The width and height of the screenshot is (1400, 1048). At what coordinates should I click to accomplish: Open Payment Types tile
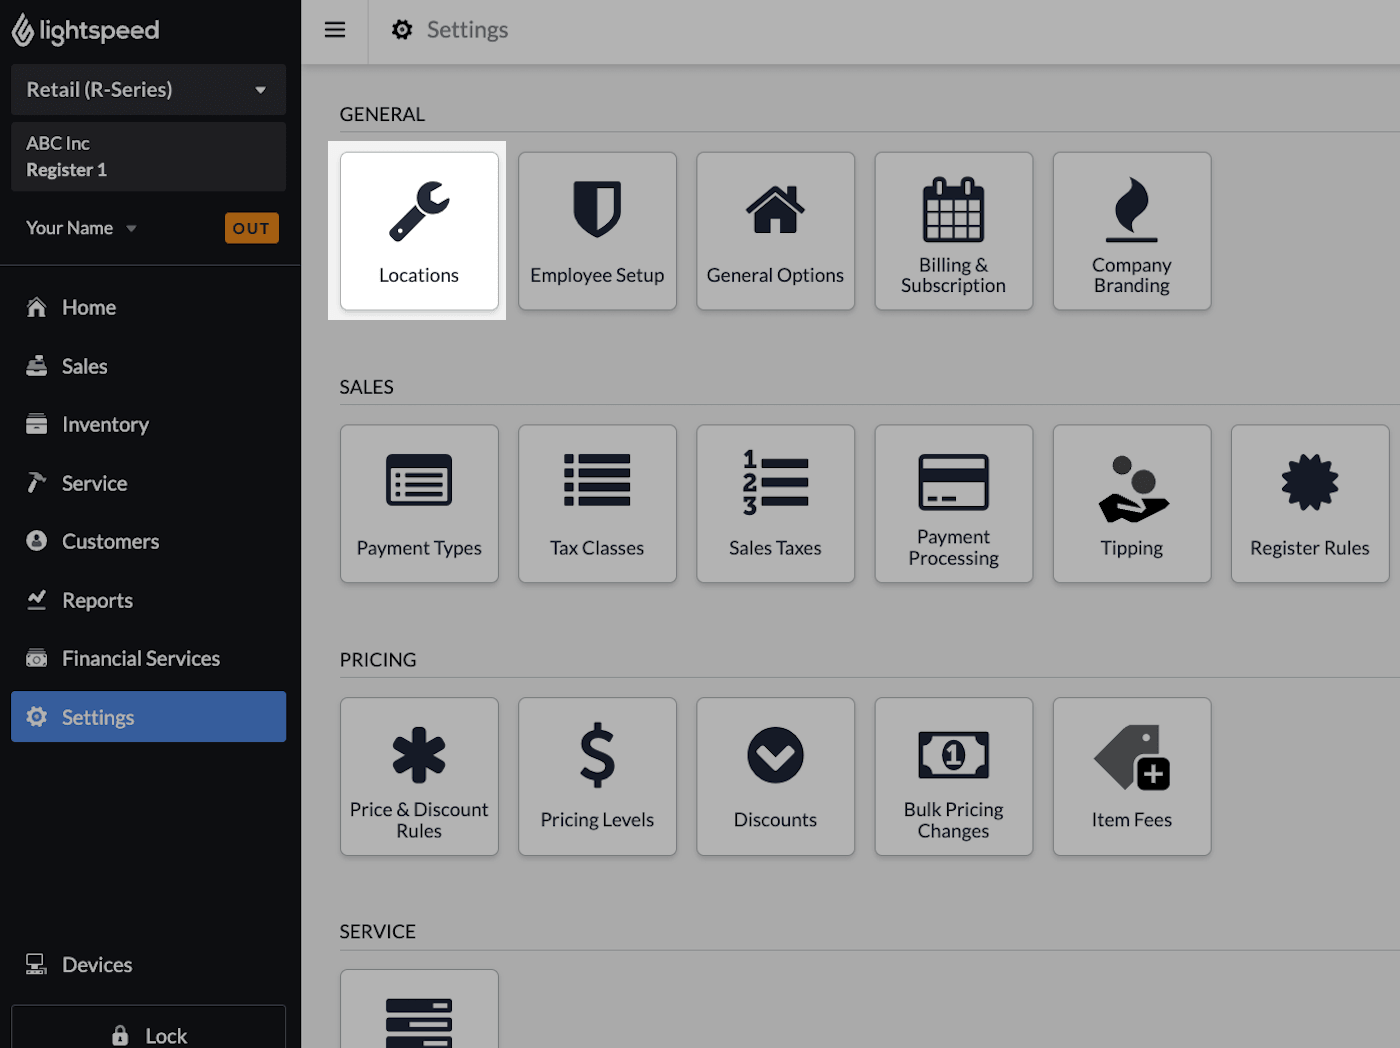pos(419,504)
